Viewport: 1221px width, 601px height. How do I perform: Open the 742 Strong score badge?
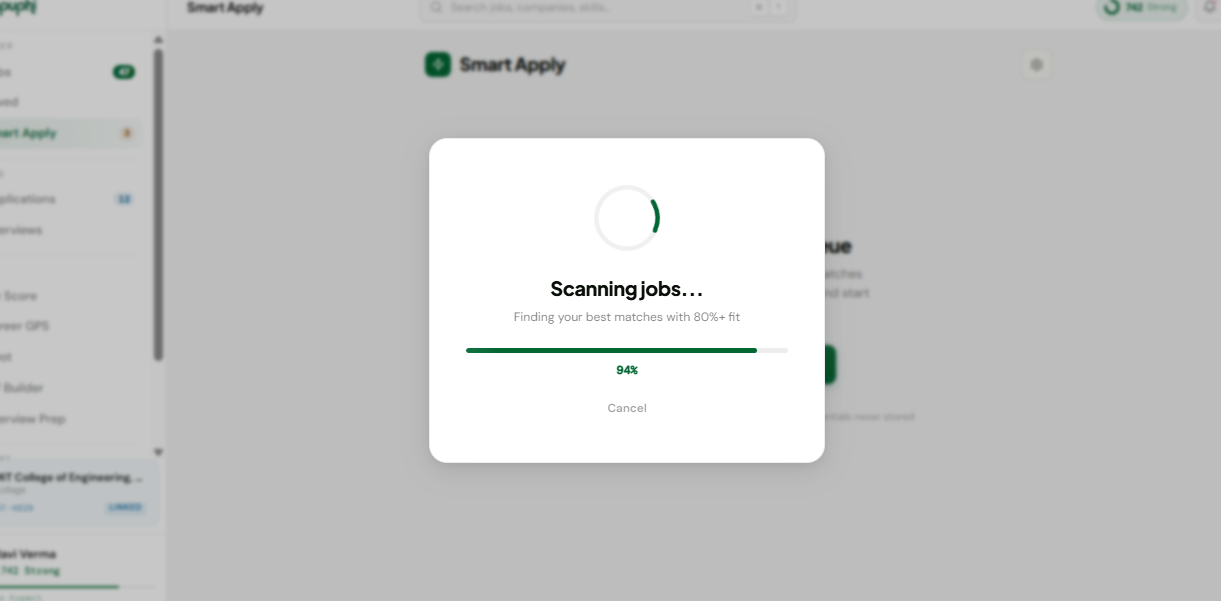point(1142,7)
